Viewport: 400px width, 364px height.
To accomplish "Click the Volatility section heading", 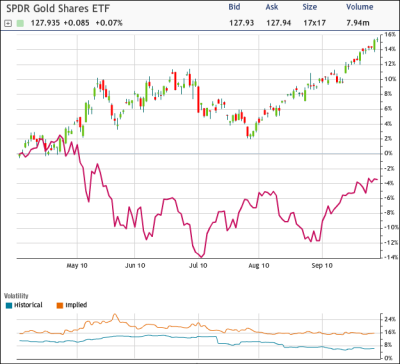I will (16, 296).
